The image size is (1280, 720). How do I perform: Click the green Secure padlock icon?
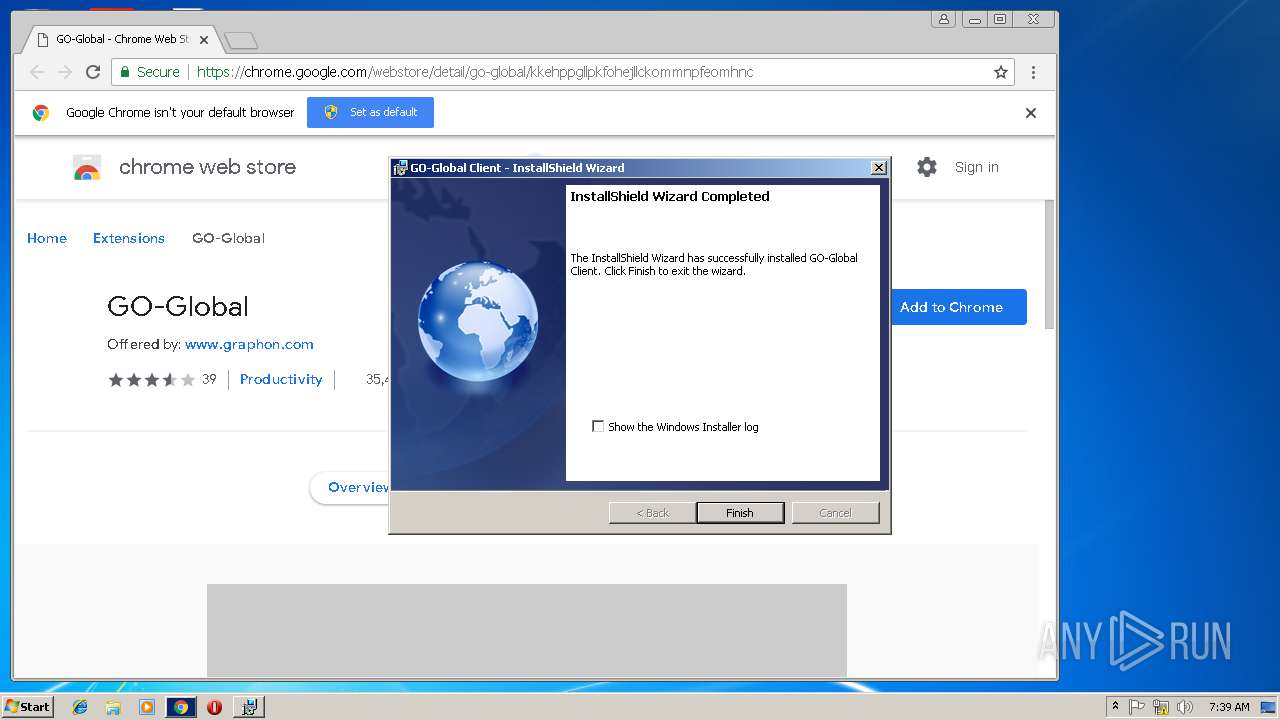[x=125, y=72]
